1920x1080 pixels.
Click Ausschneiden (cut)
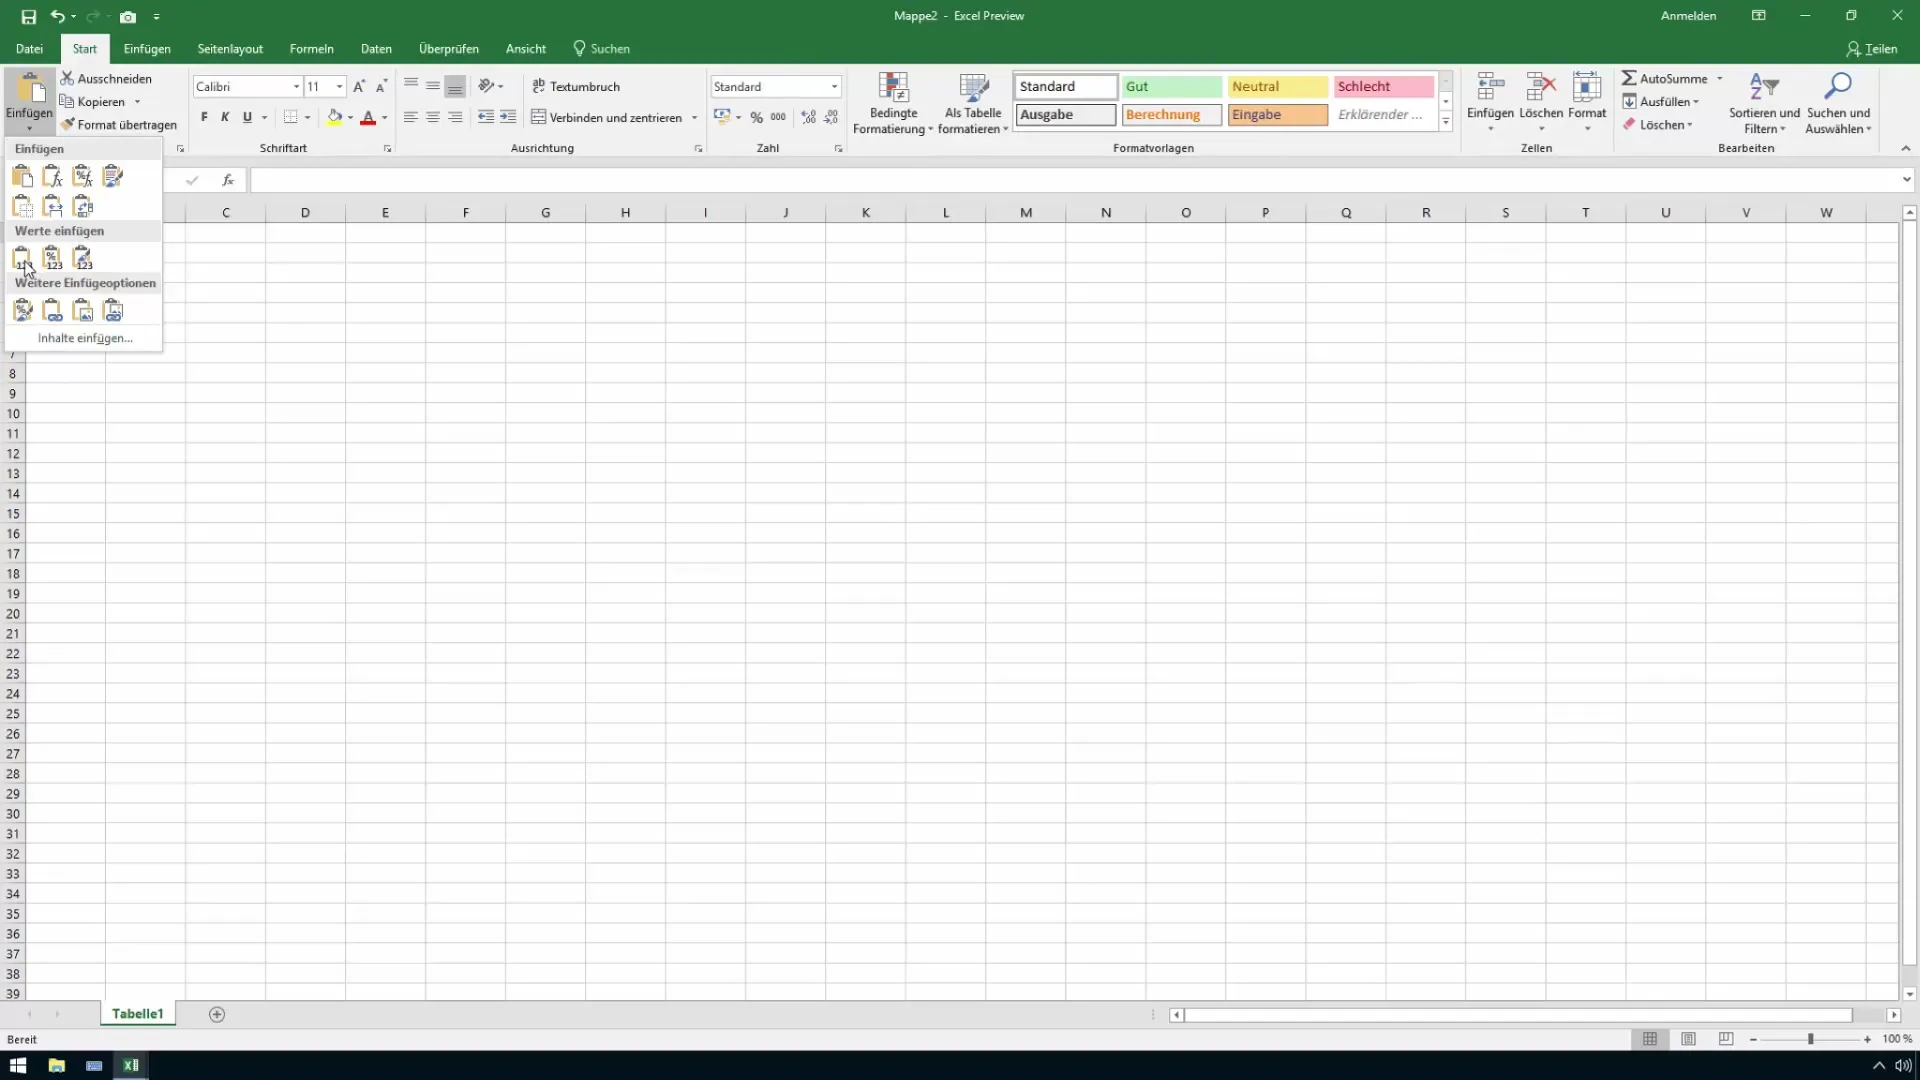tap(106, 78)
